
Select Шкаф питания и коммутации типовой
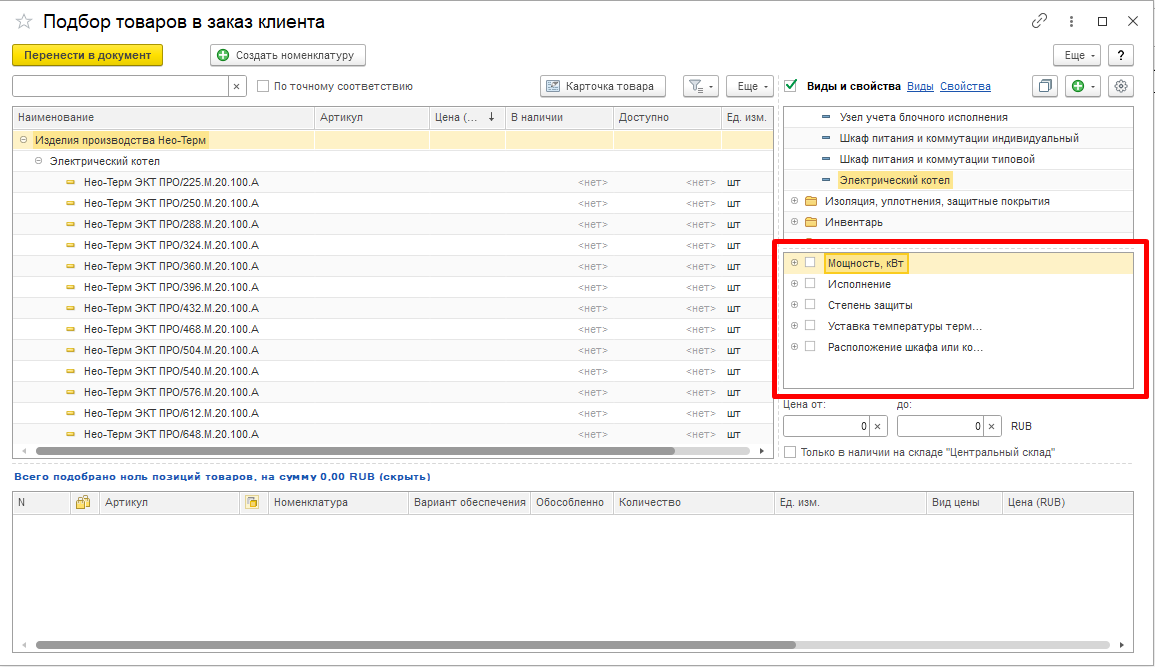[x=937, y=159]
